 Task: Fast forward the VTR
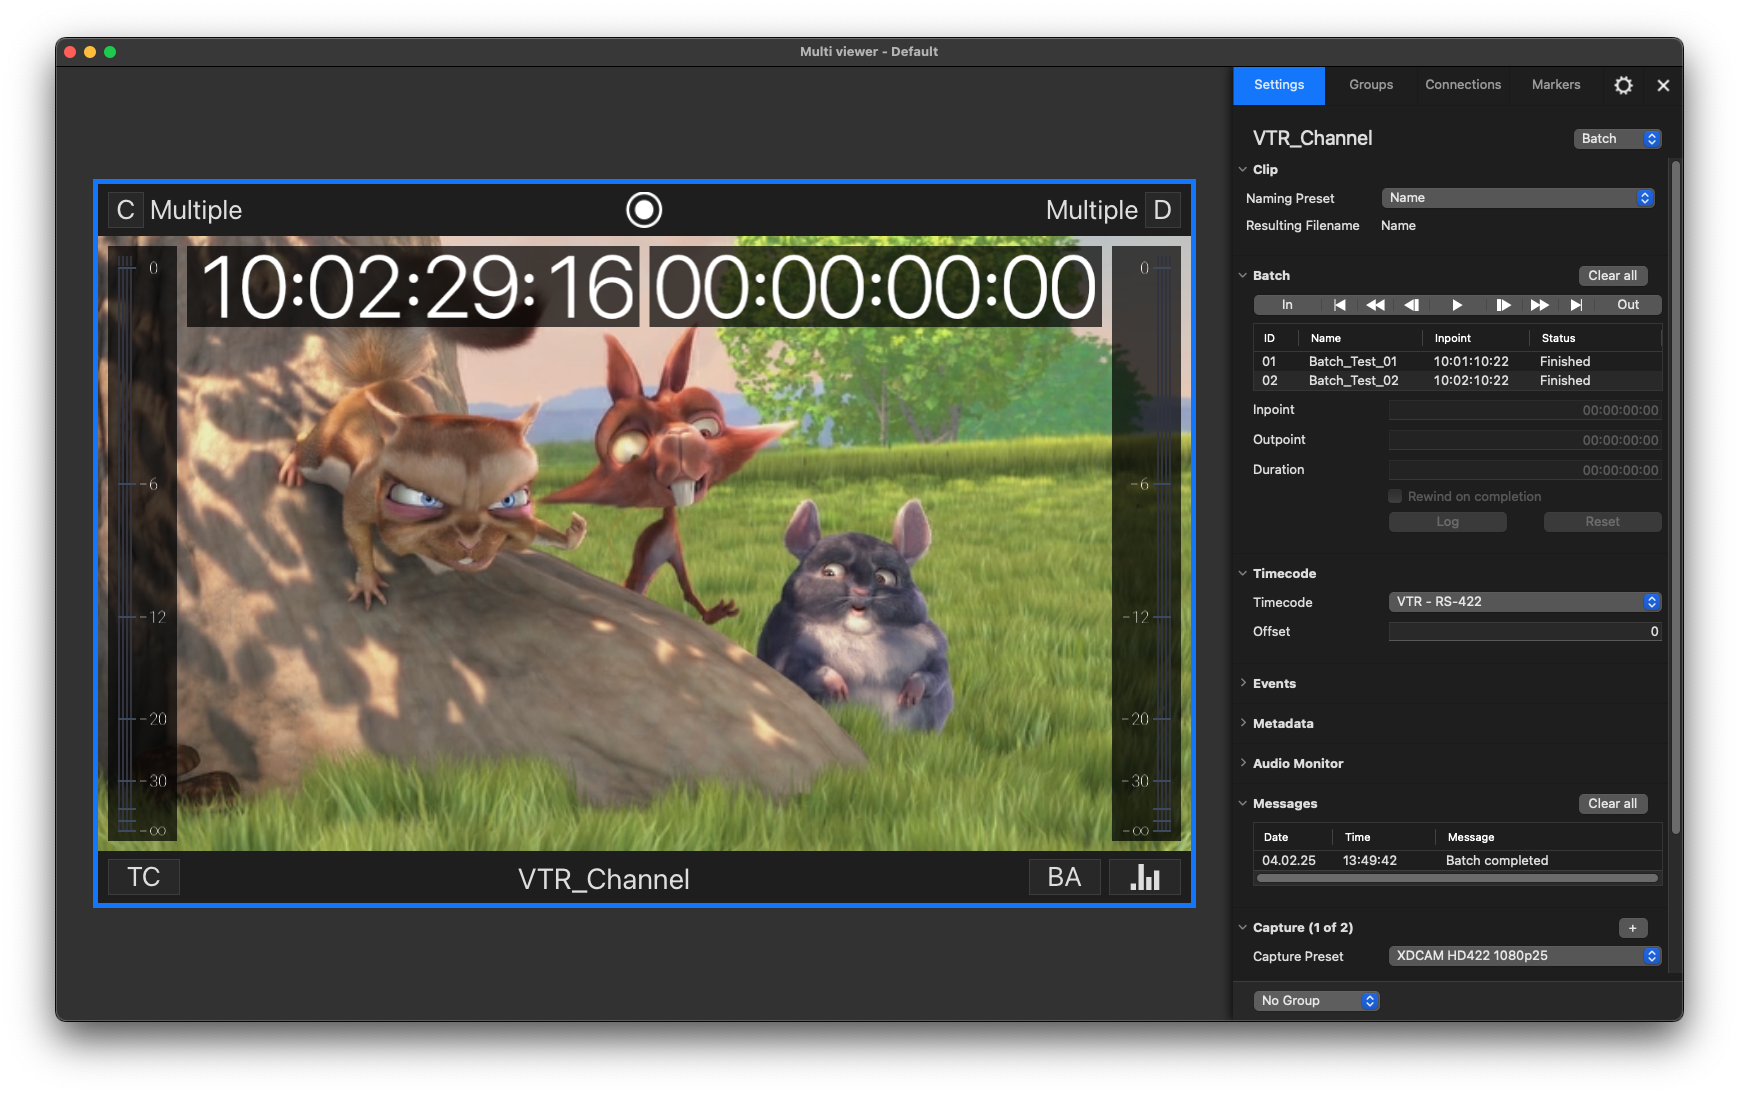pyautogui.click(x=1540, y=305)
